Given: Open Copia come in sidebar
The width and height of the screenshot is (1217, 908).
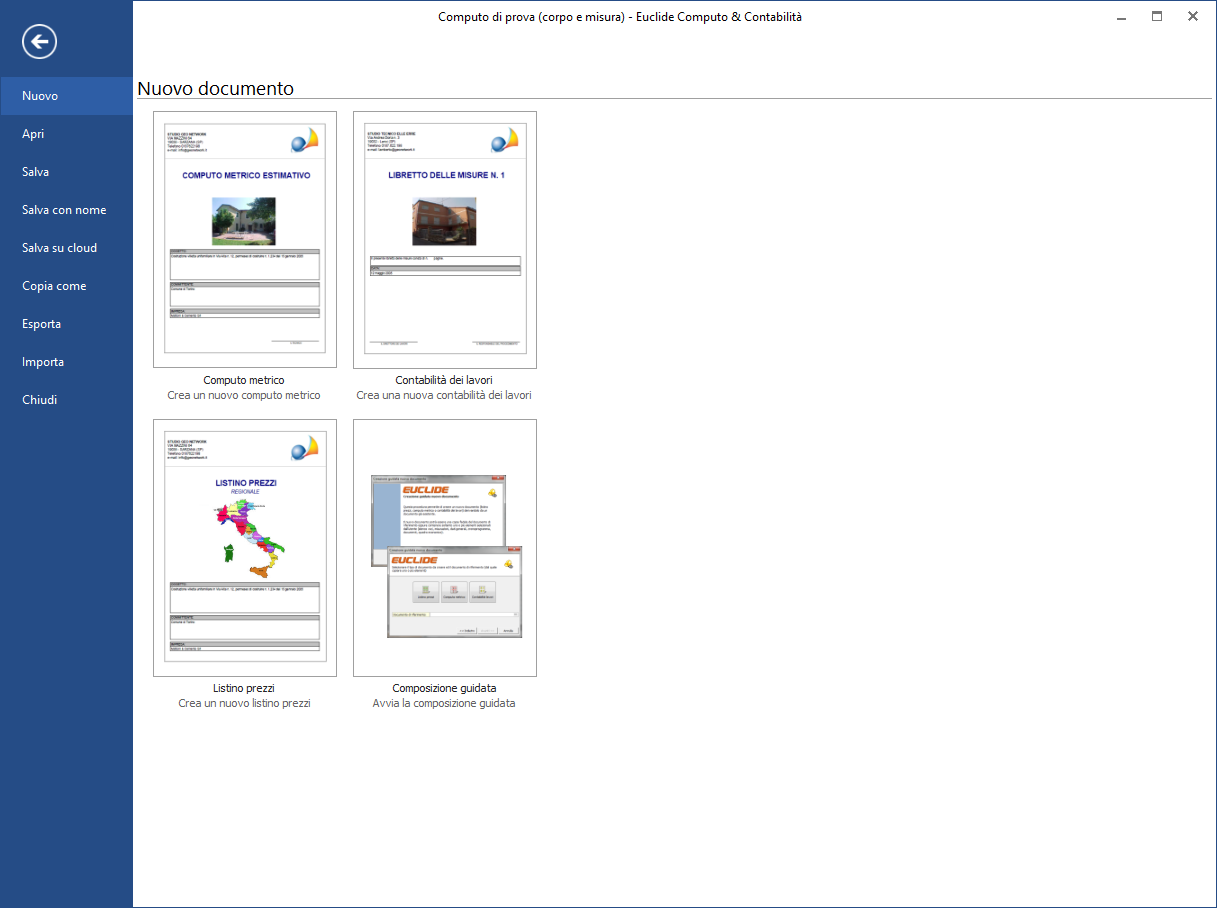Looking at the screenshot, I should click(x=54, y=286).
